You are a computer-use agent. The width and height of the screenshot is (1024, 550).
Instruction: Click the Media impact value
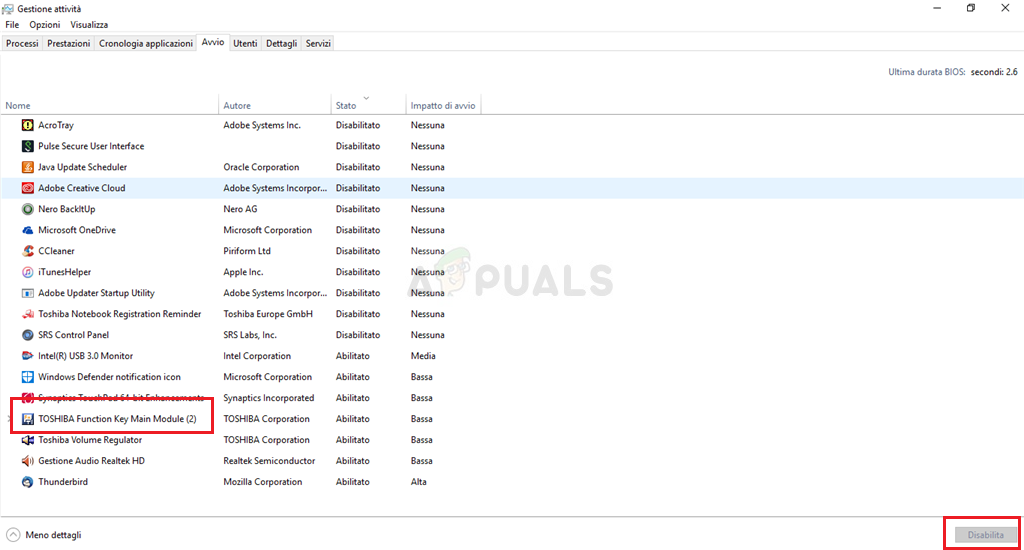(x=423, y=355)
